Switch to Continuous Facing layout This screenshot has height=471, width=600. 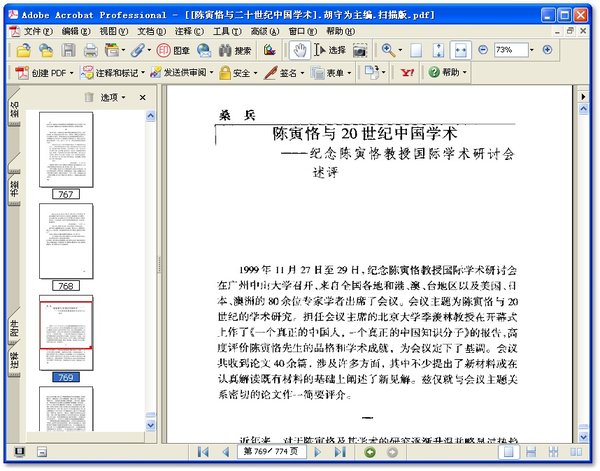(x=553, y=453)
